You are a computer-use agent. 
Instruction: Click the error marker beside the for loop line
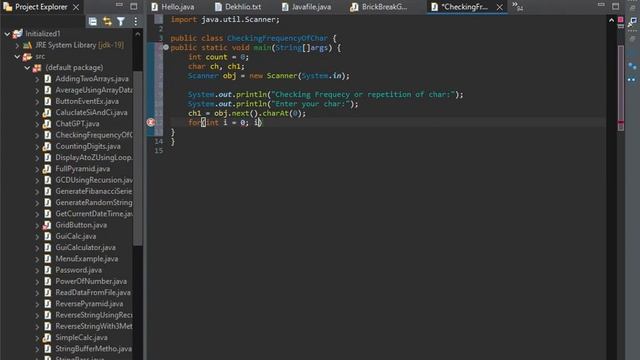tap(151, 122)
